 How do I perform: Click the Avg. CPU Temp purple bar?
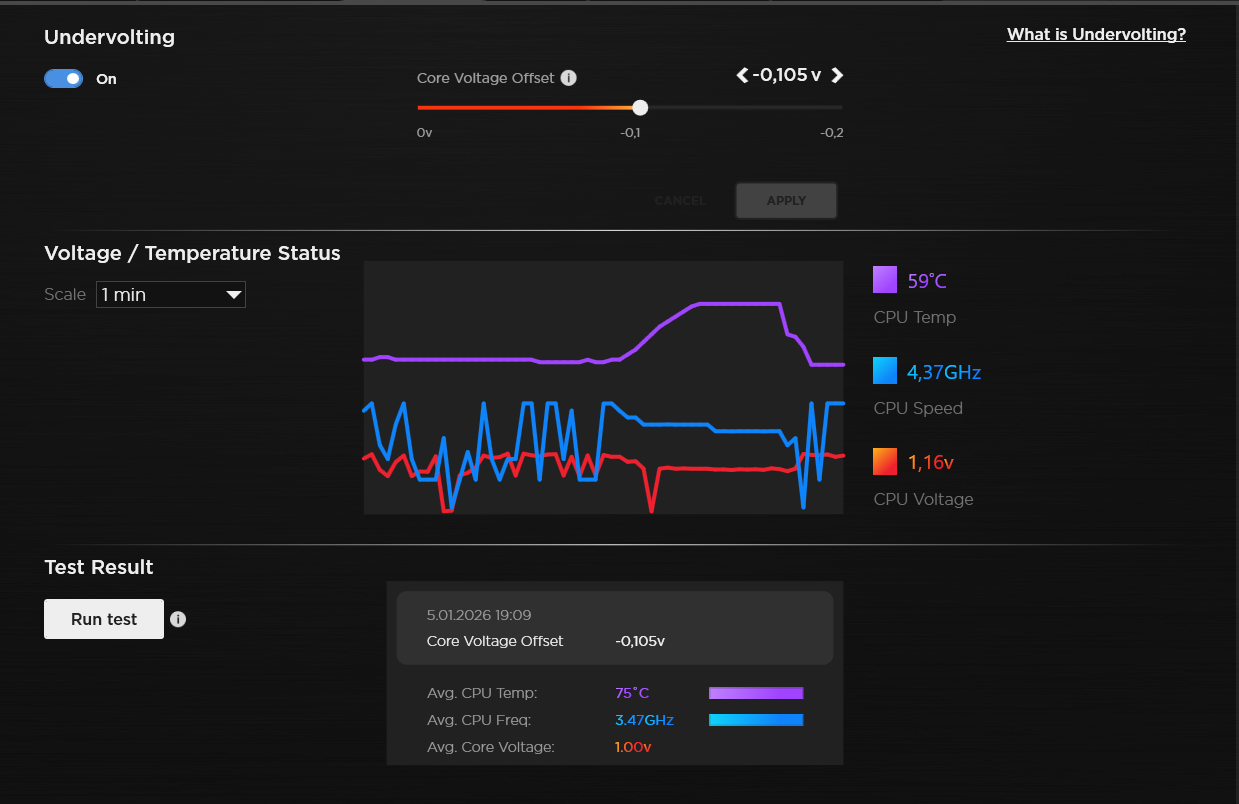point(756,693)
